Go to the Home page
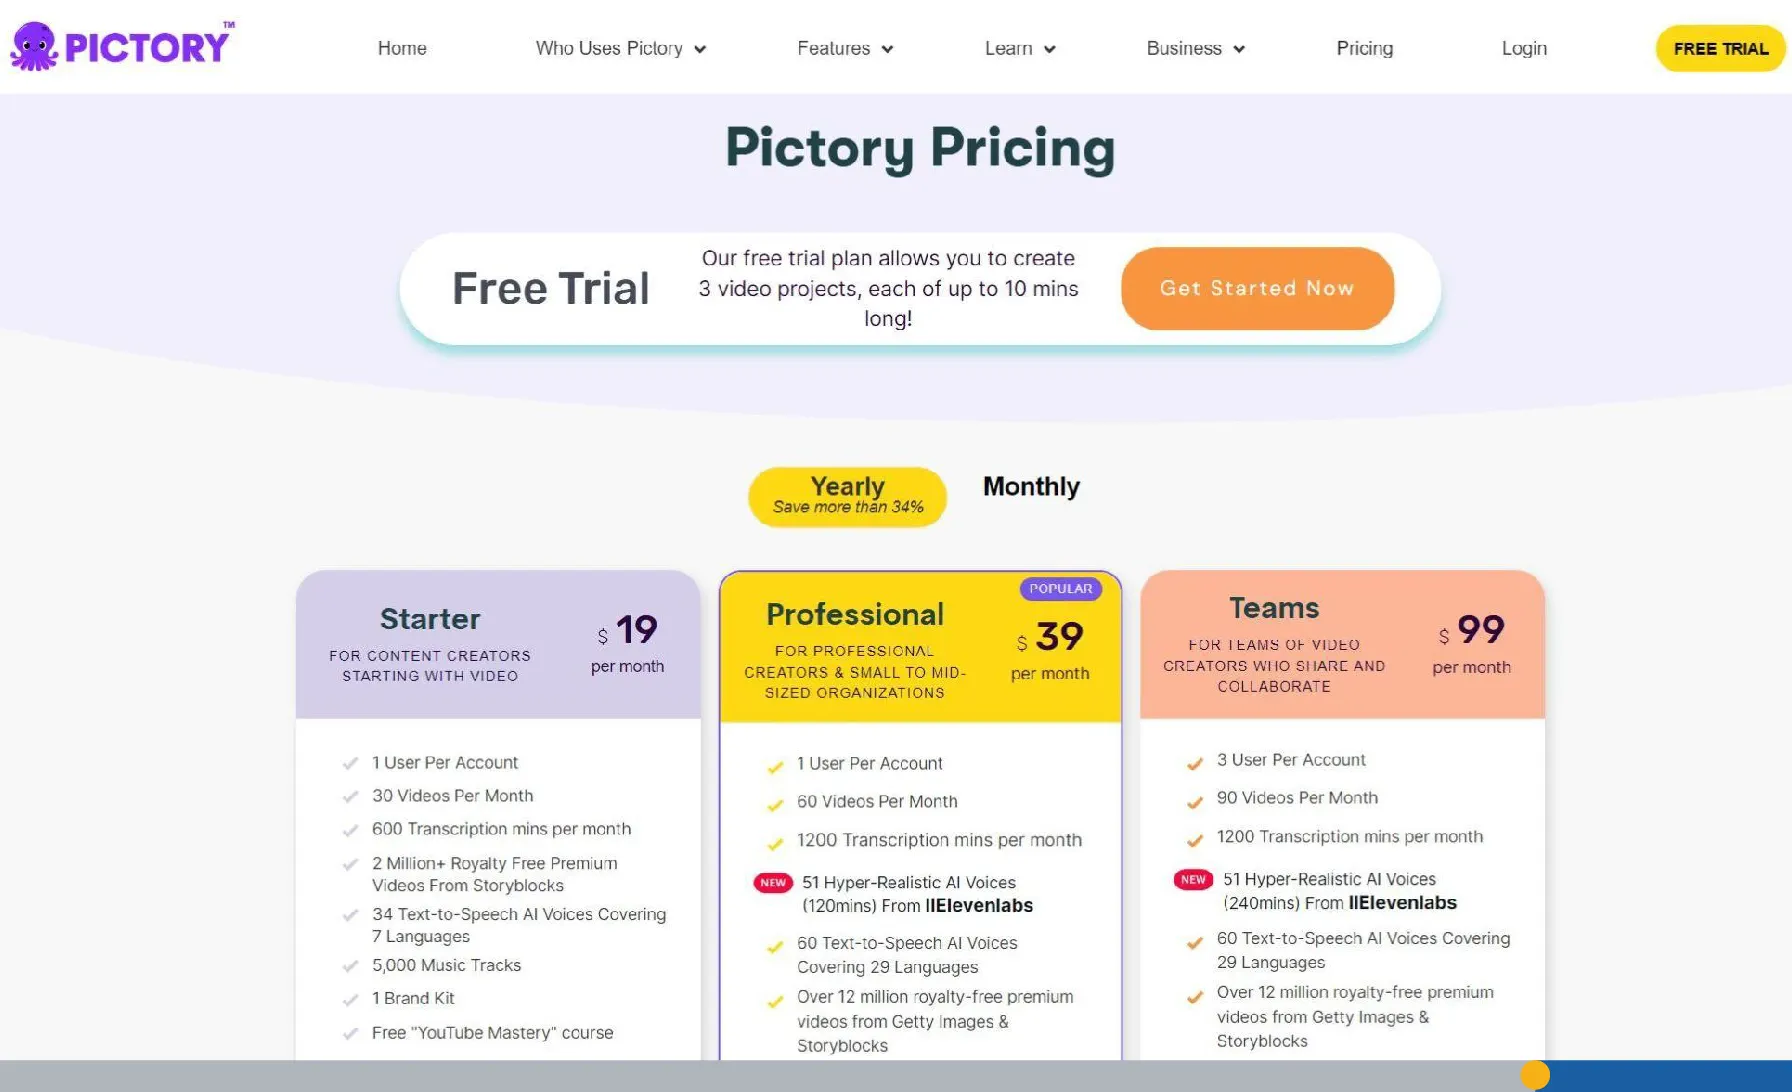This screenshot has height=1092, width=1792. tap(402, 48)
